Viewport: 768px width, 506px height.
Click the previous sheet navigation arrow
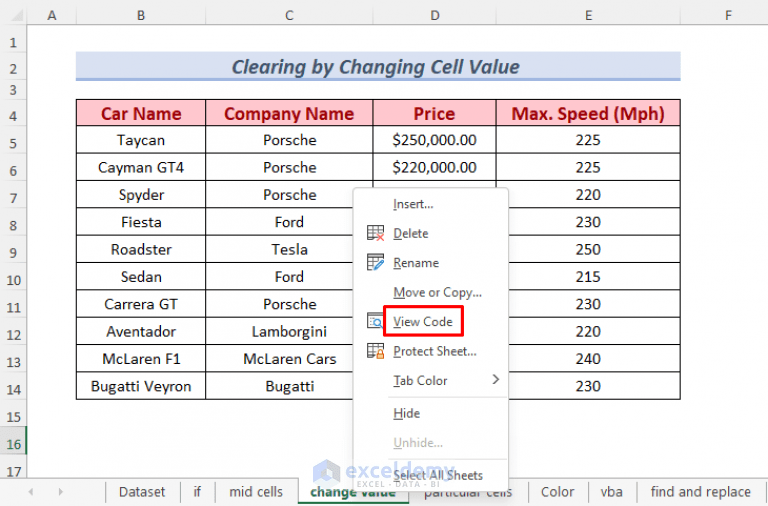pyautogui.click(x=31, y=491)
